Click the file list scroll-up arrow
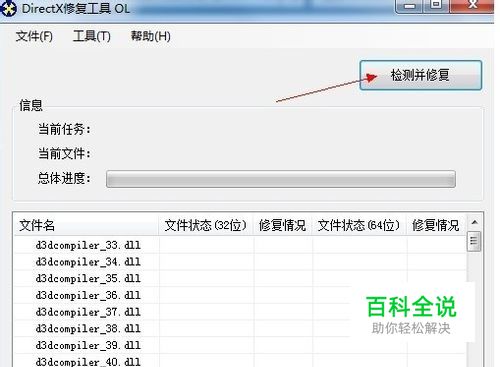This screenshot has width=500, height=367. pyautogui.click(x=474, y=222)
